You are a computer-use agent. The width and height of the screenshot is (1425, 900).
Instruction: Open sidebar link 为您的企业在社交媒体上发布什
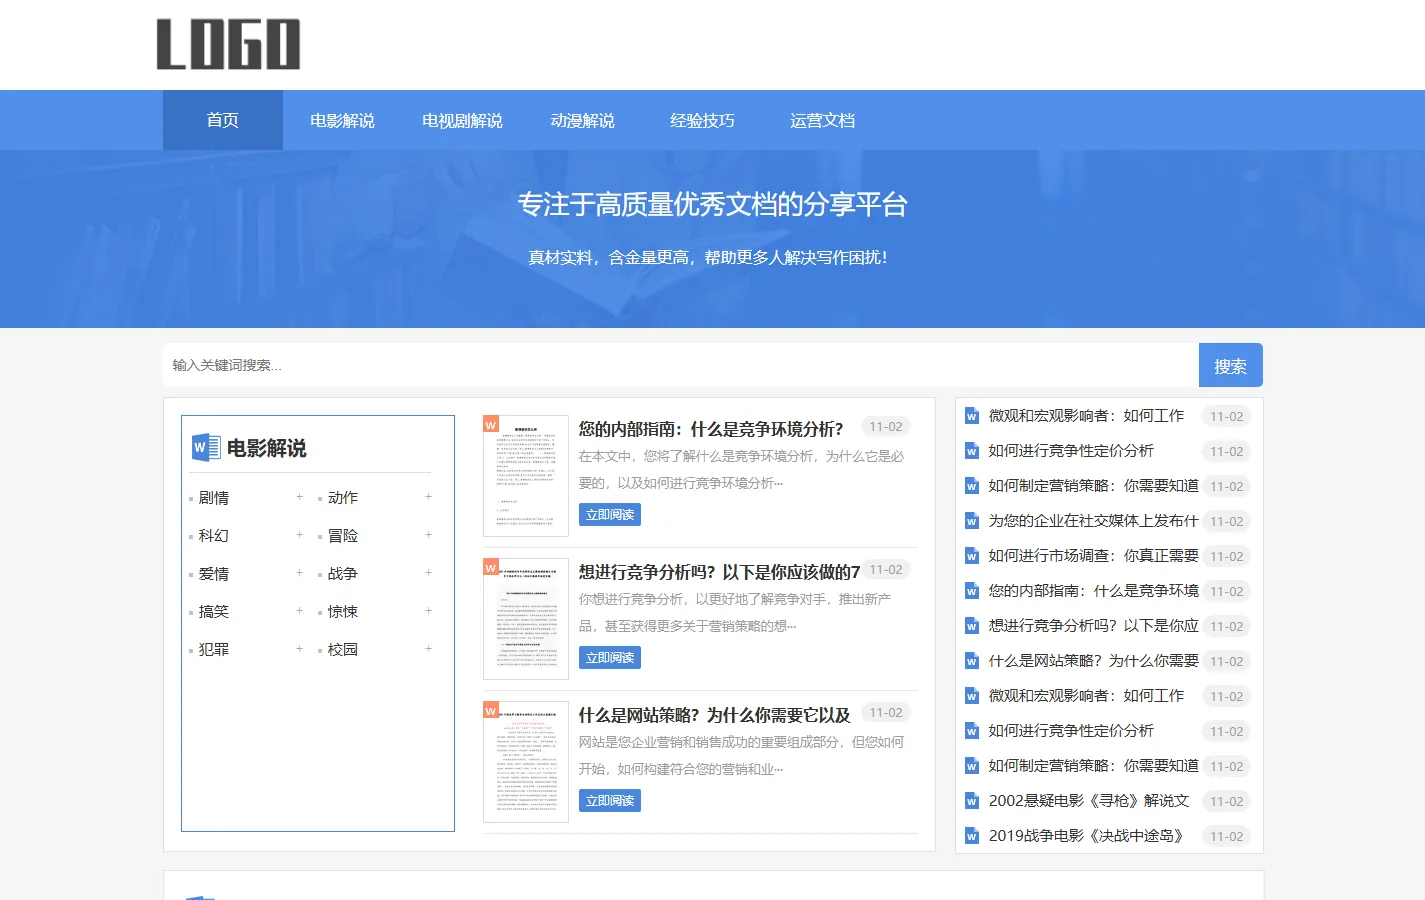(1093, 521)
